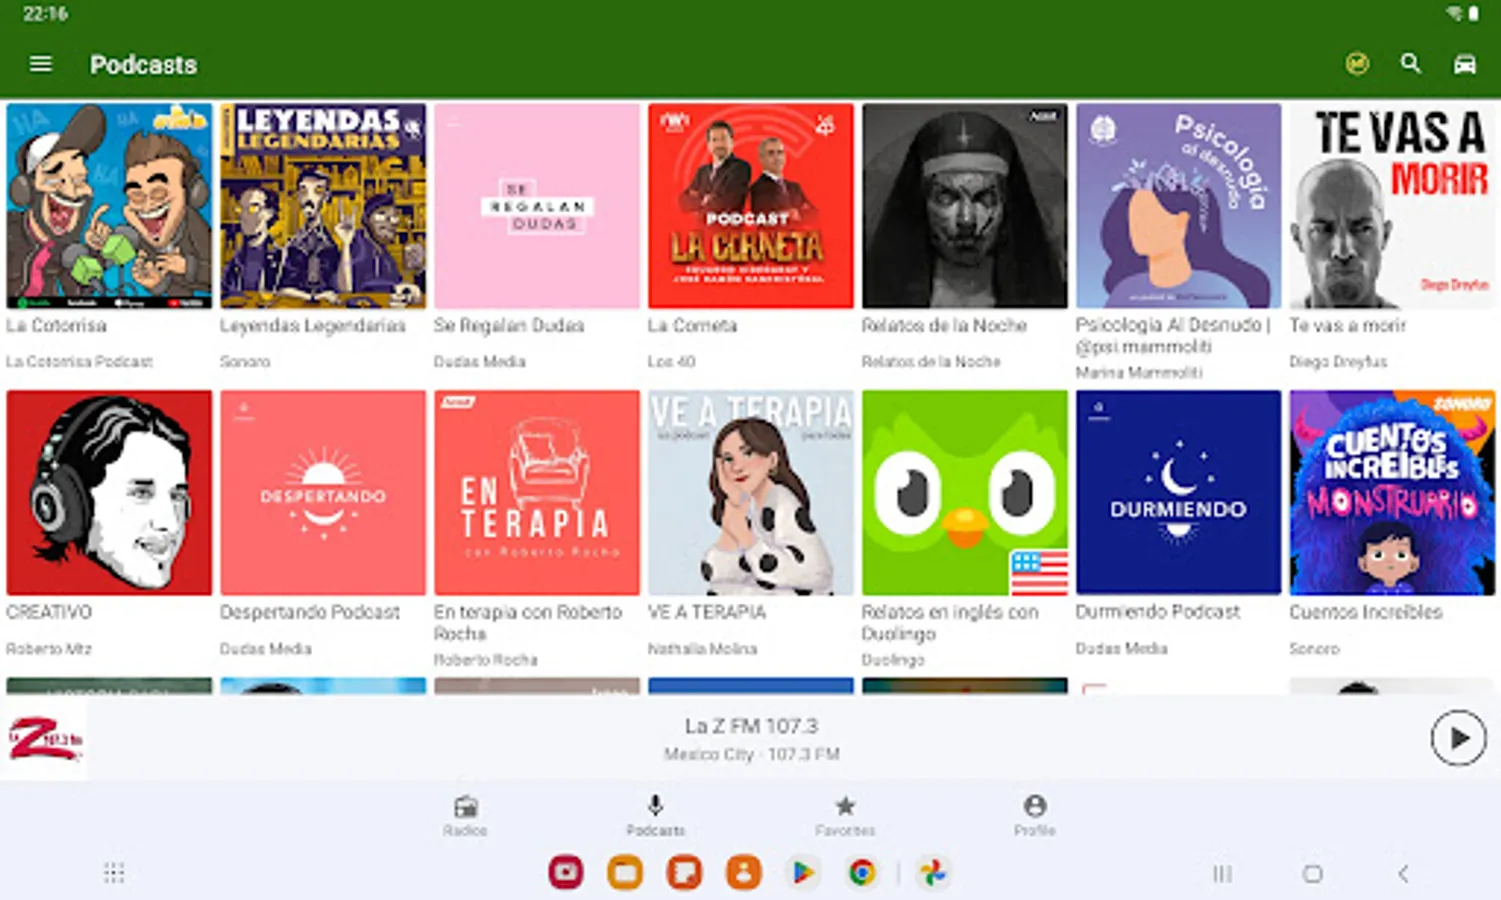Click the "La Corneta" title text
This screenshot has width=1501, height=900.
692,325
